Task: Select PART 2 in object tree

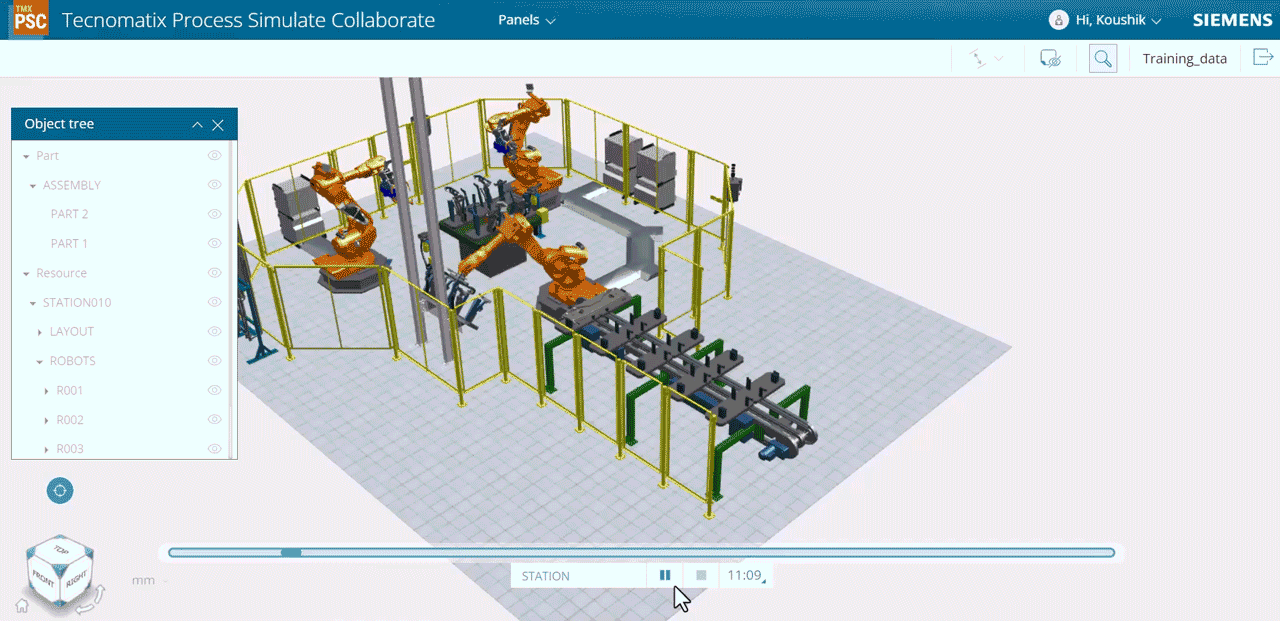Action: pos(70,214)
